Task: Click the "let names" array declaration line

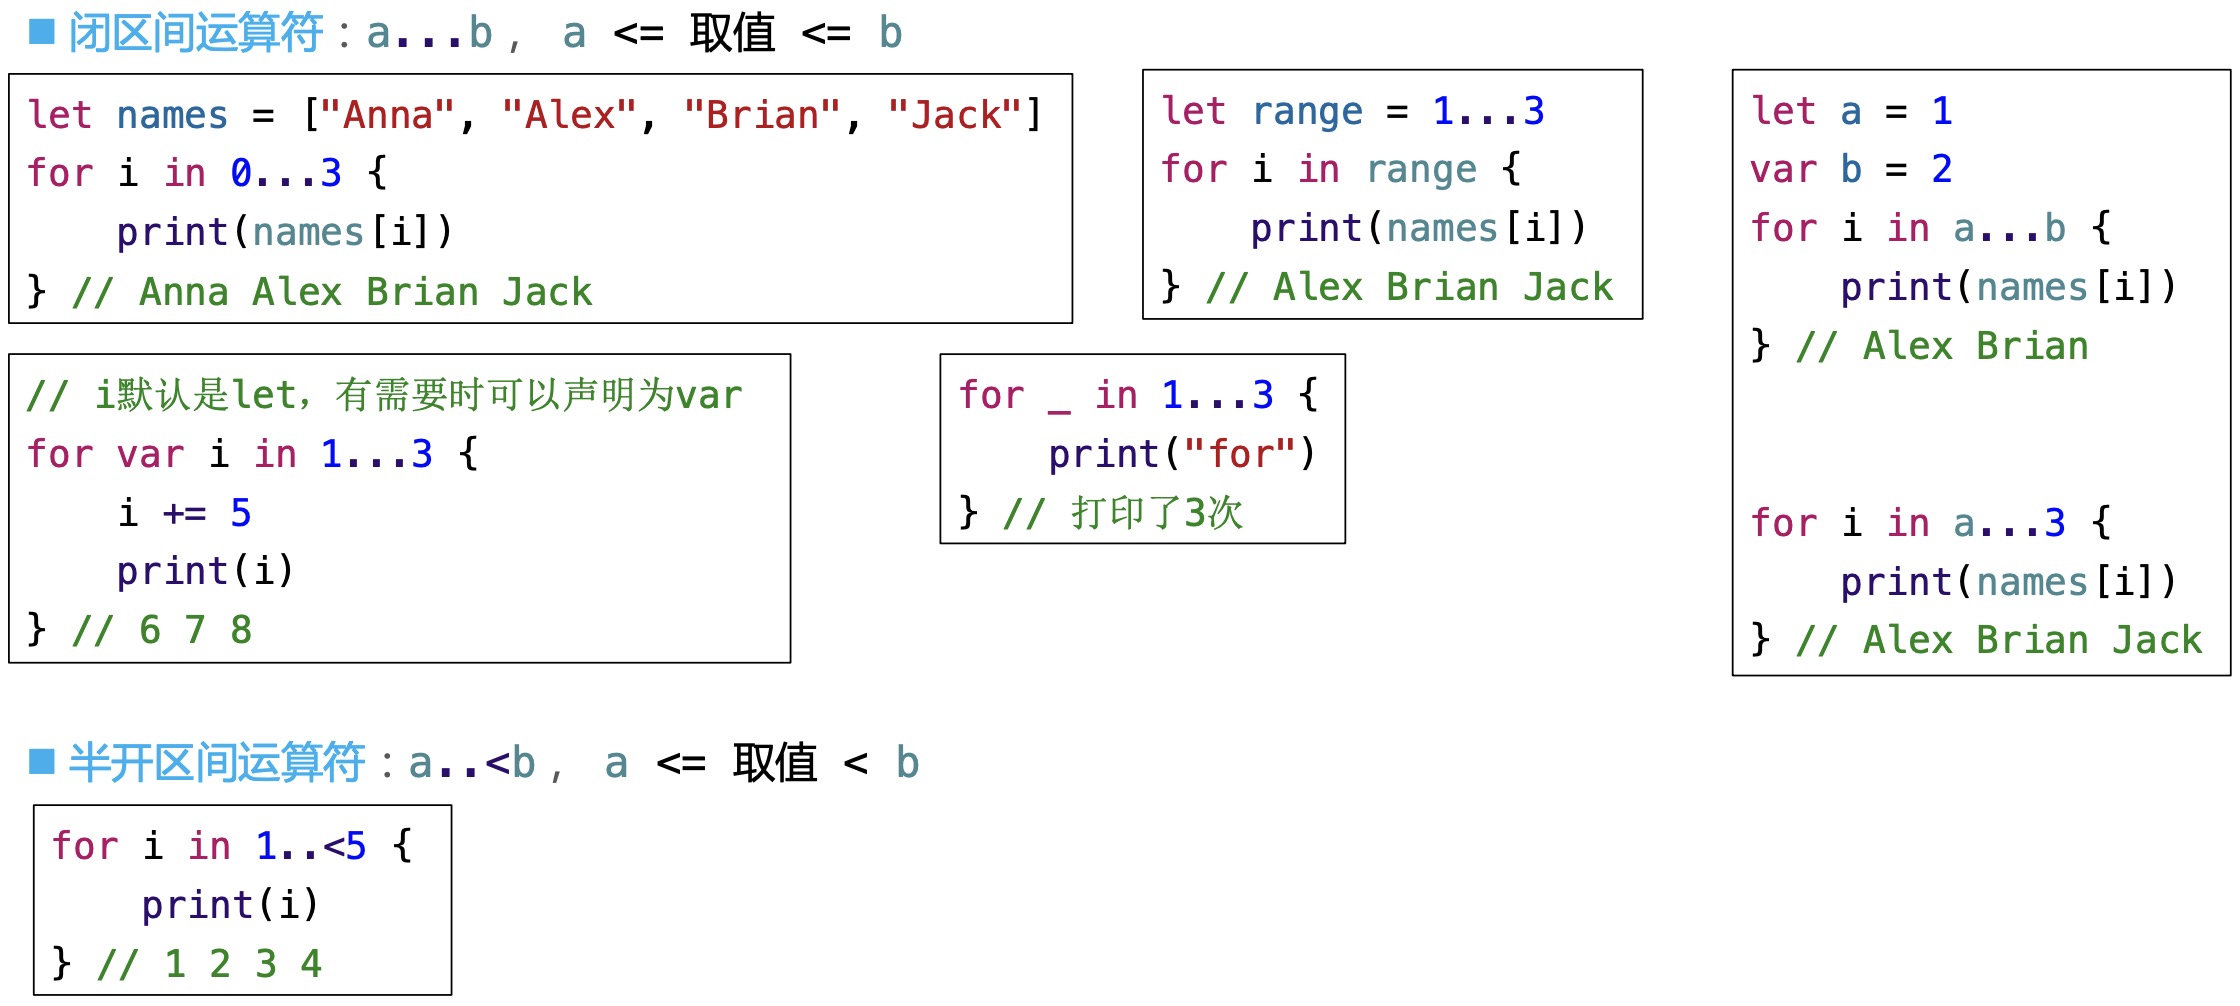Action: click(x=535, y=115)
